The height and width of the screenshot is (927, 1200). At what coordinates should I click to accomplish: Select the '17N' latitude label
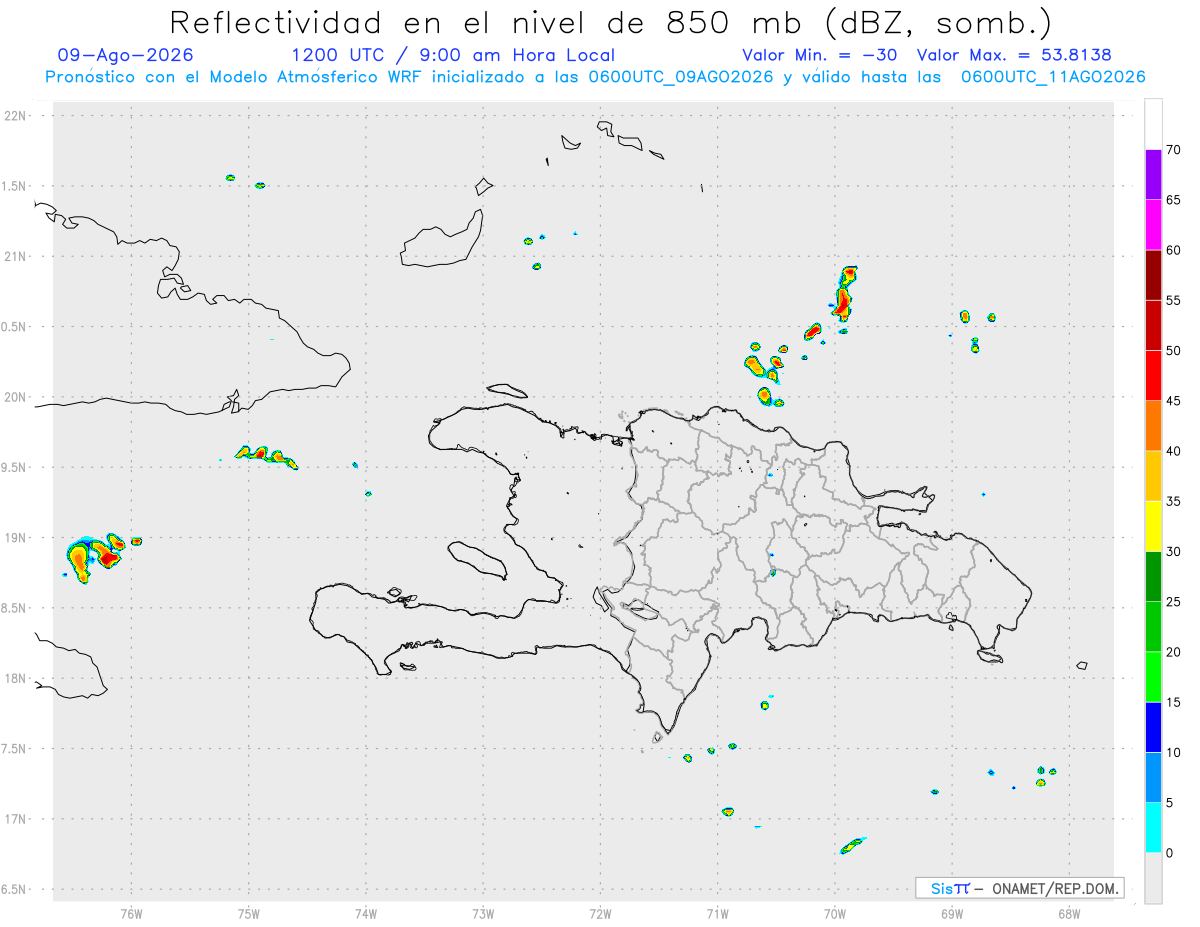pos(16,819)
